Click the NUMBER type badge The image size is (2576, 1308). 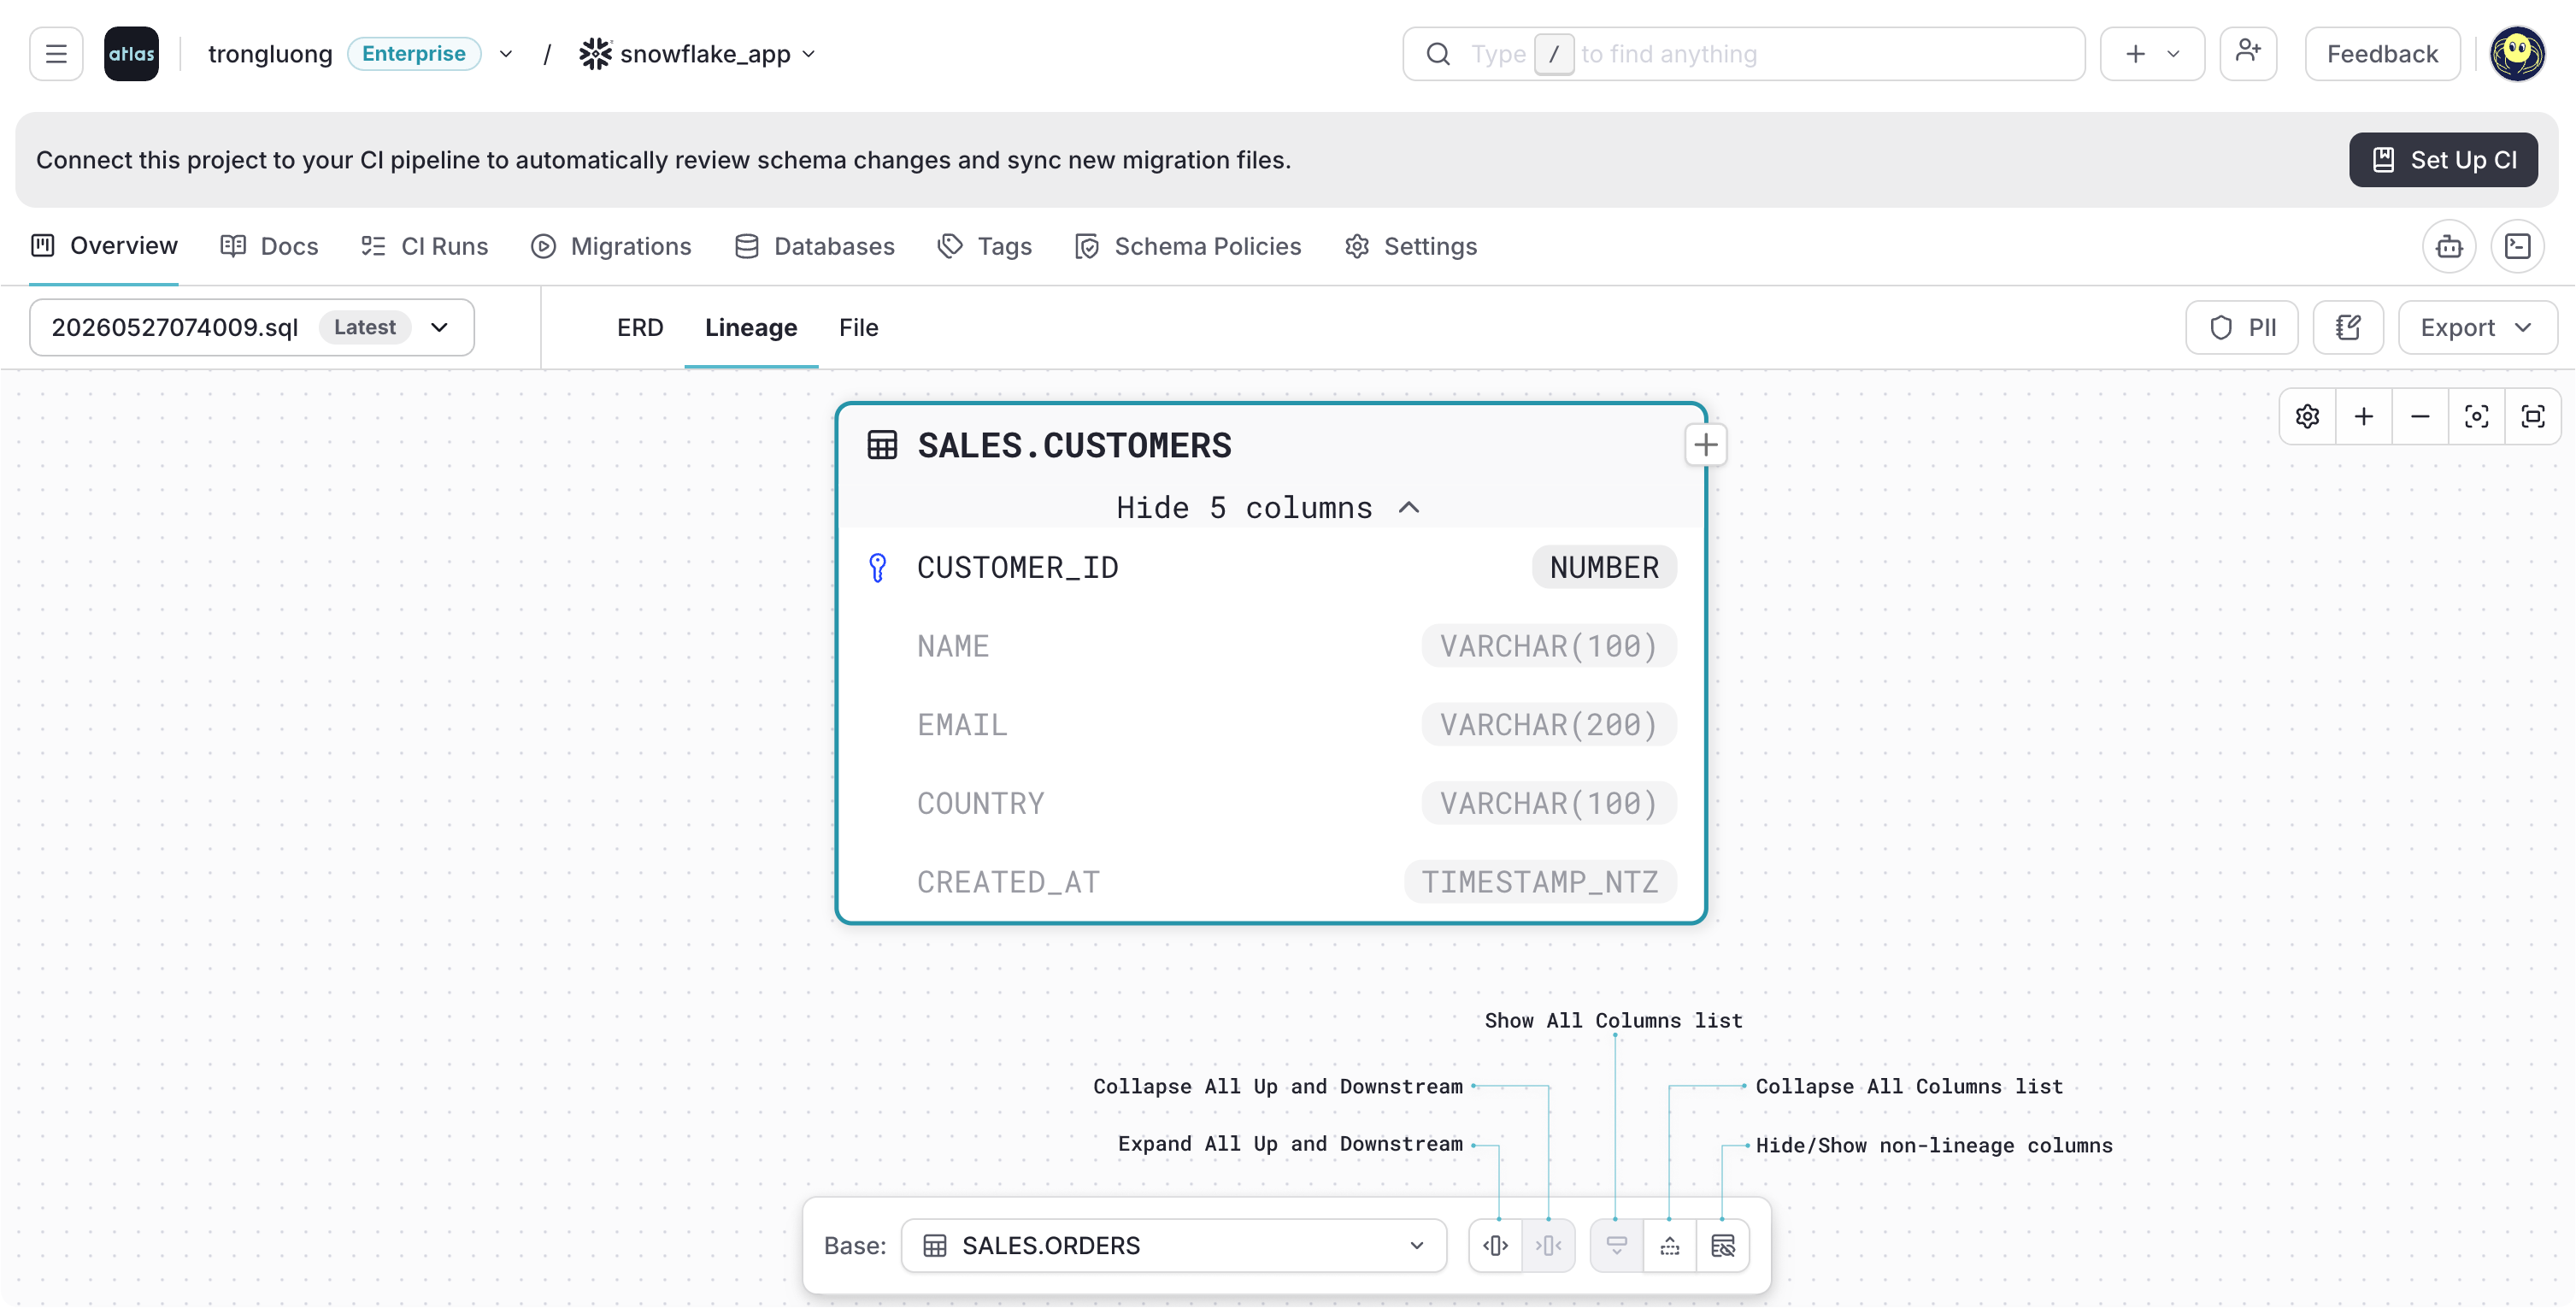(1603, 568)
